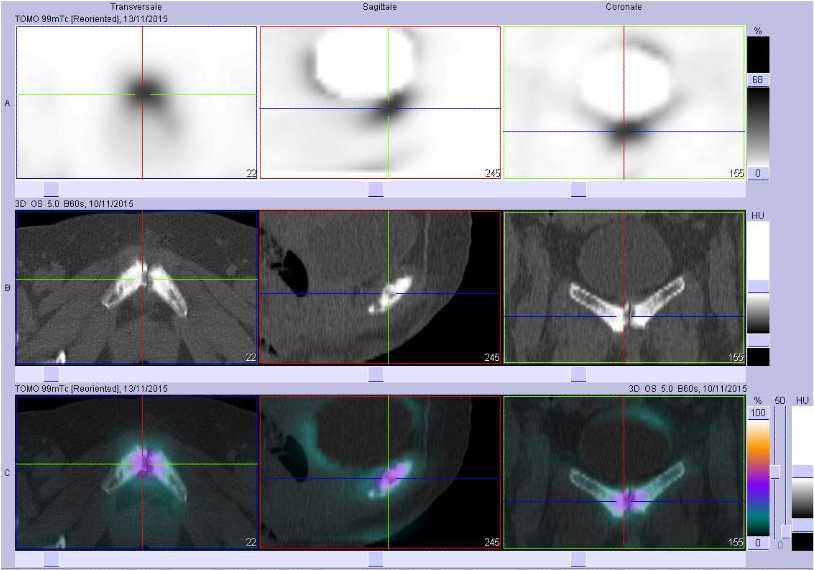
Task: Select the SPECT sagittal view in row A
Action: 380,102
